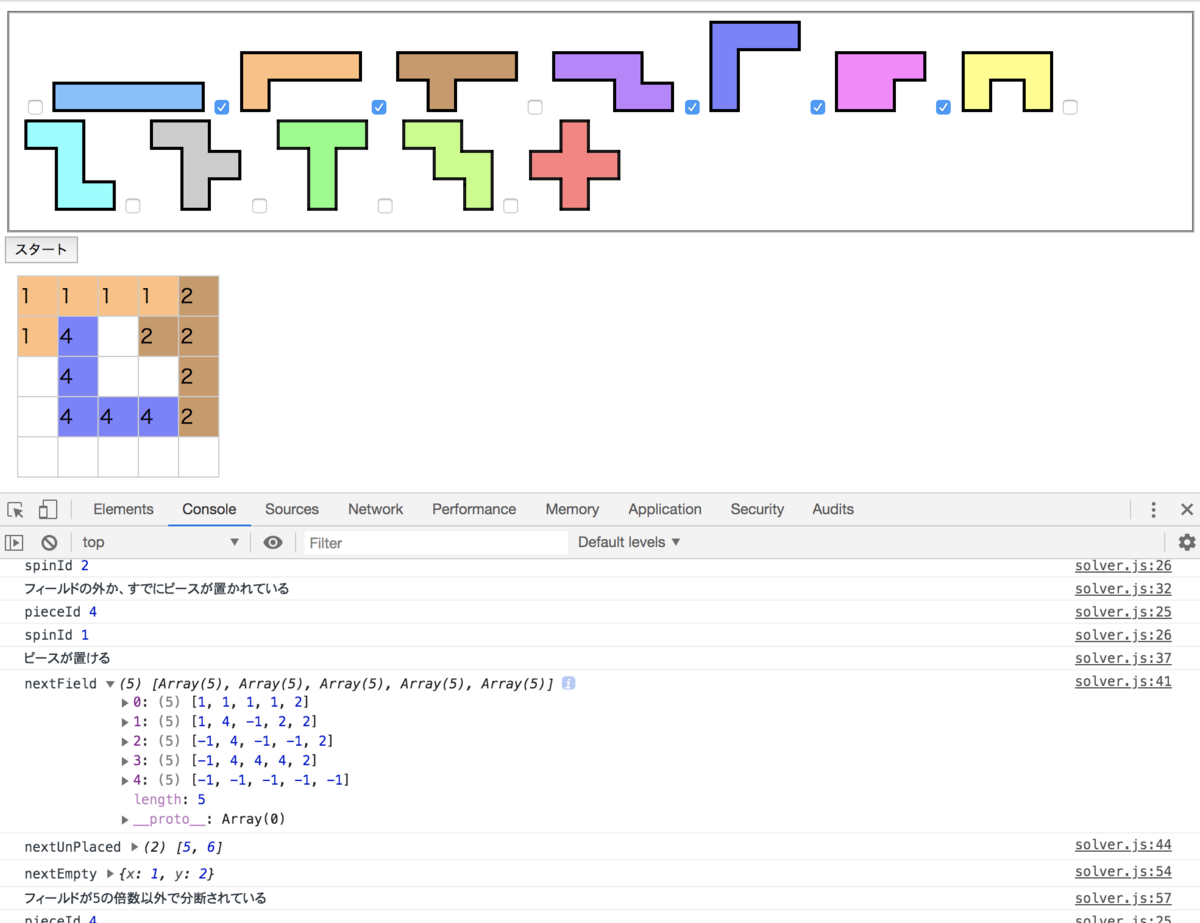The image size is (1200, 923).
Task: Open the Default levels dropdown
Action: 629,542
